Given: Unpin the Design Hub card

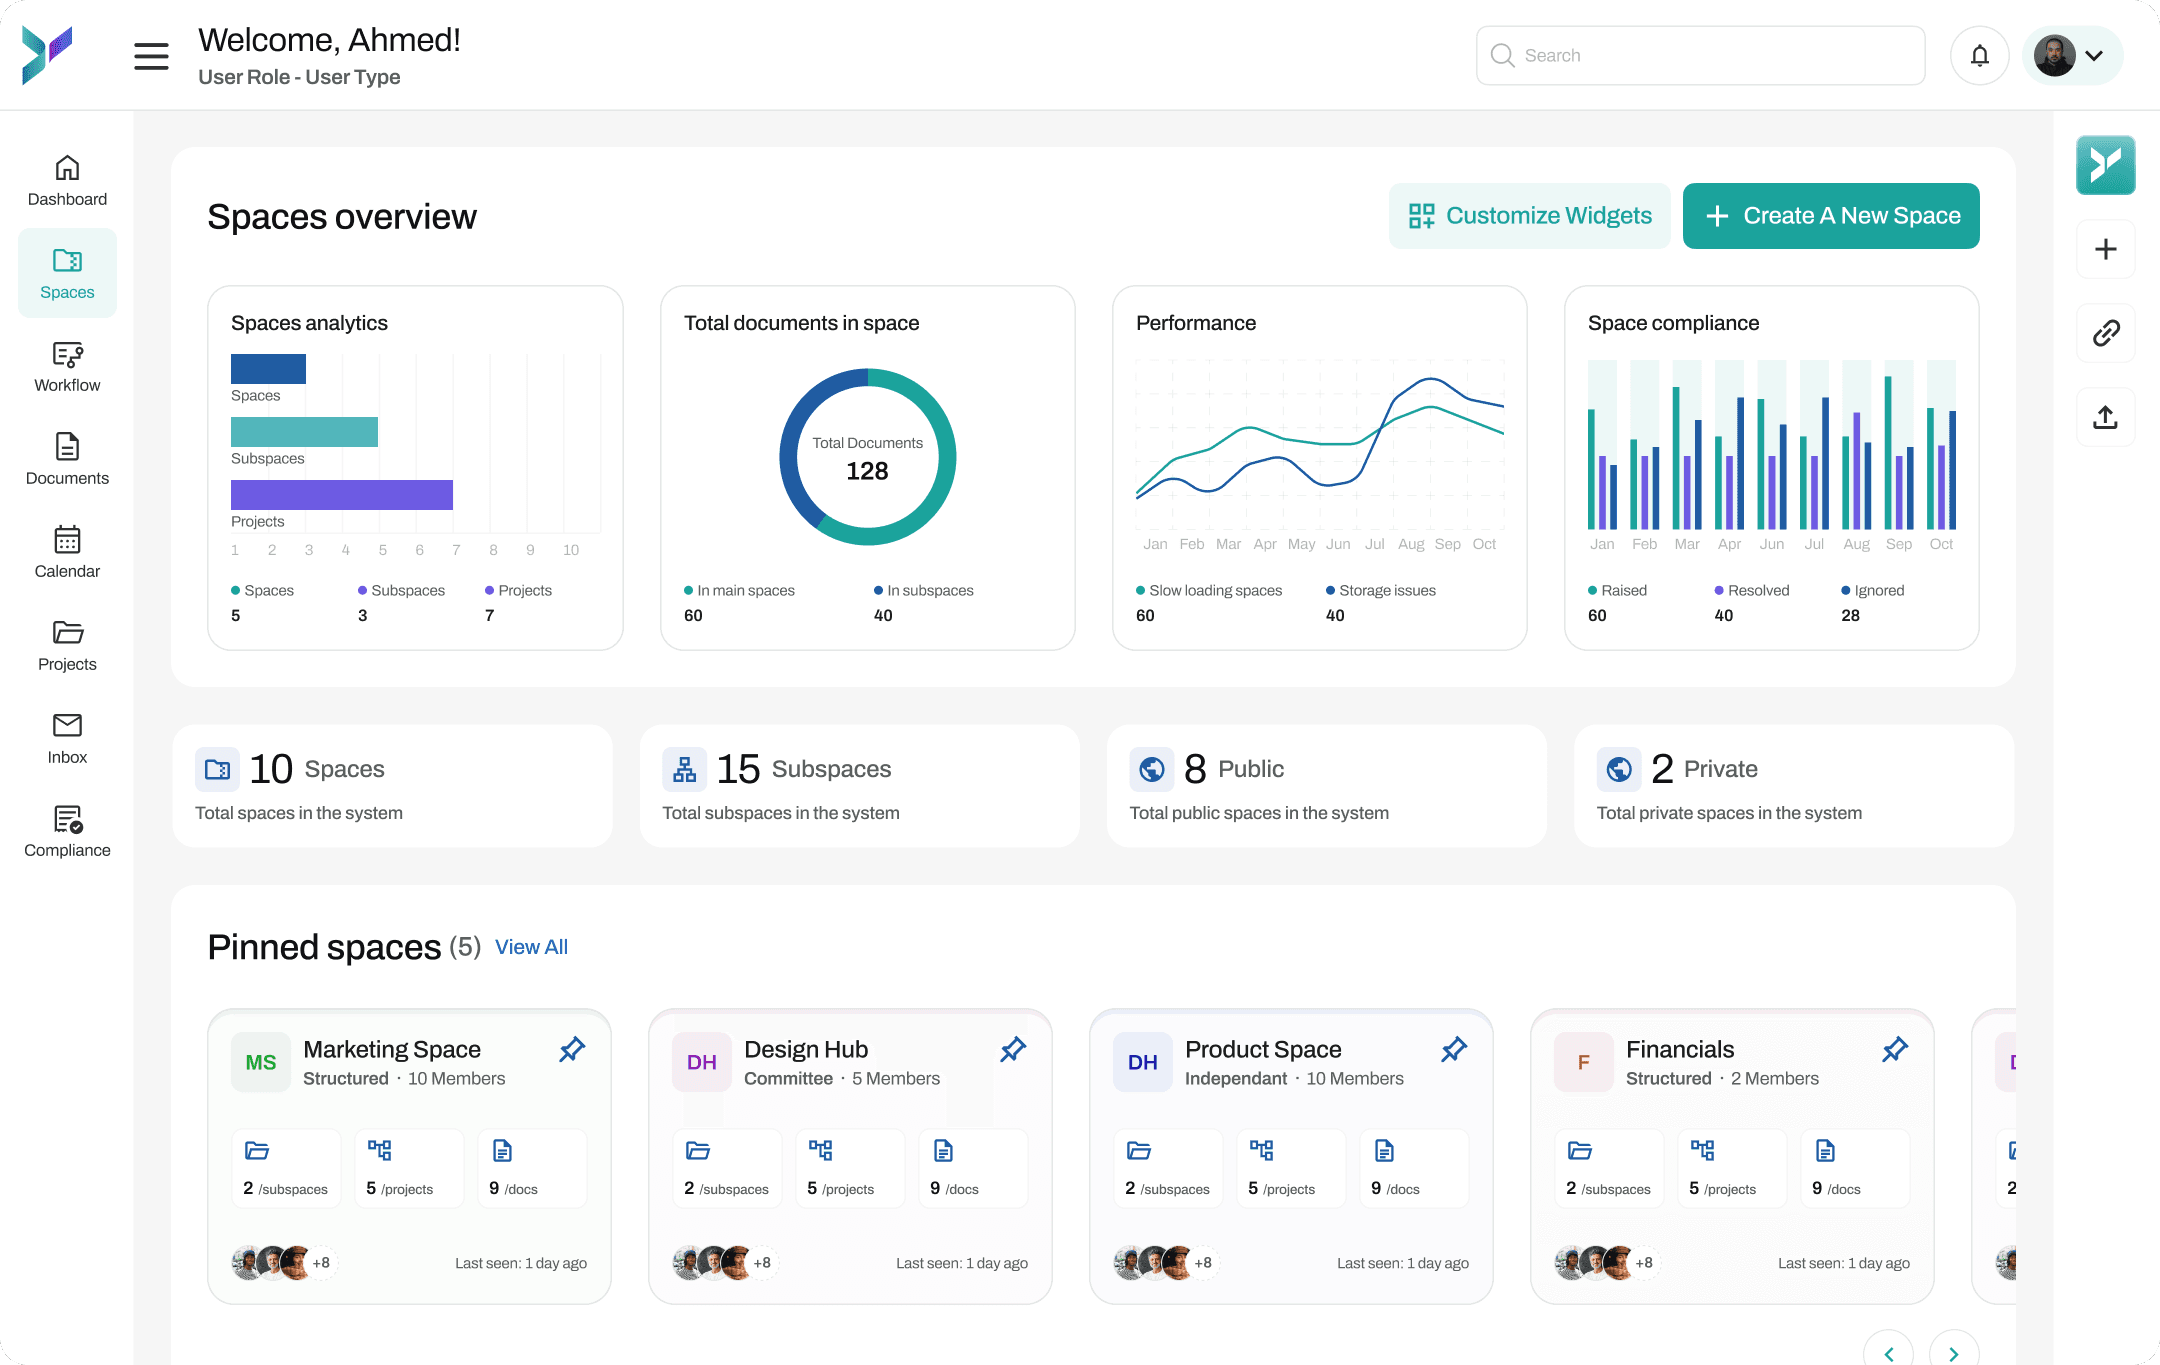Looking at the screenshot, I should (1013, 1049).
